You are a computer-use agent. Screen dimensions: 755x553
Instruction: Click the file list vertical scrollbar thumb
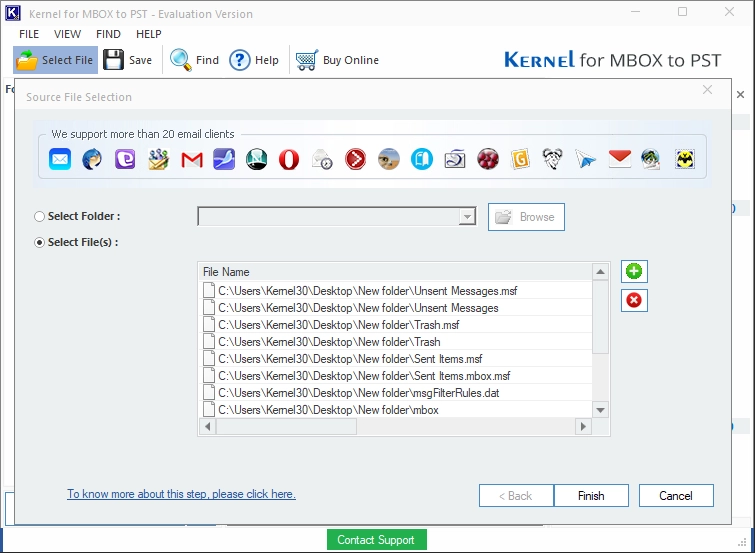click(600, 316)
